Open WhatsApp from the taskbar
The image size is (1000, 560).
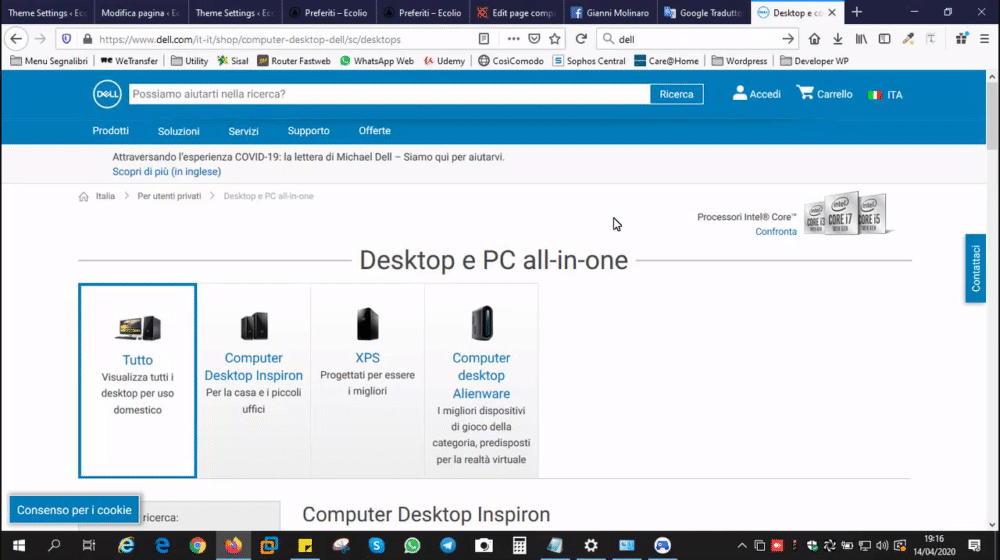[412, 545]
